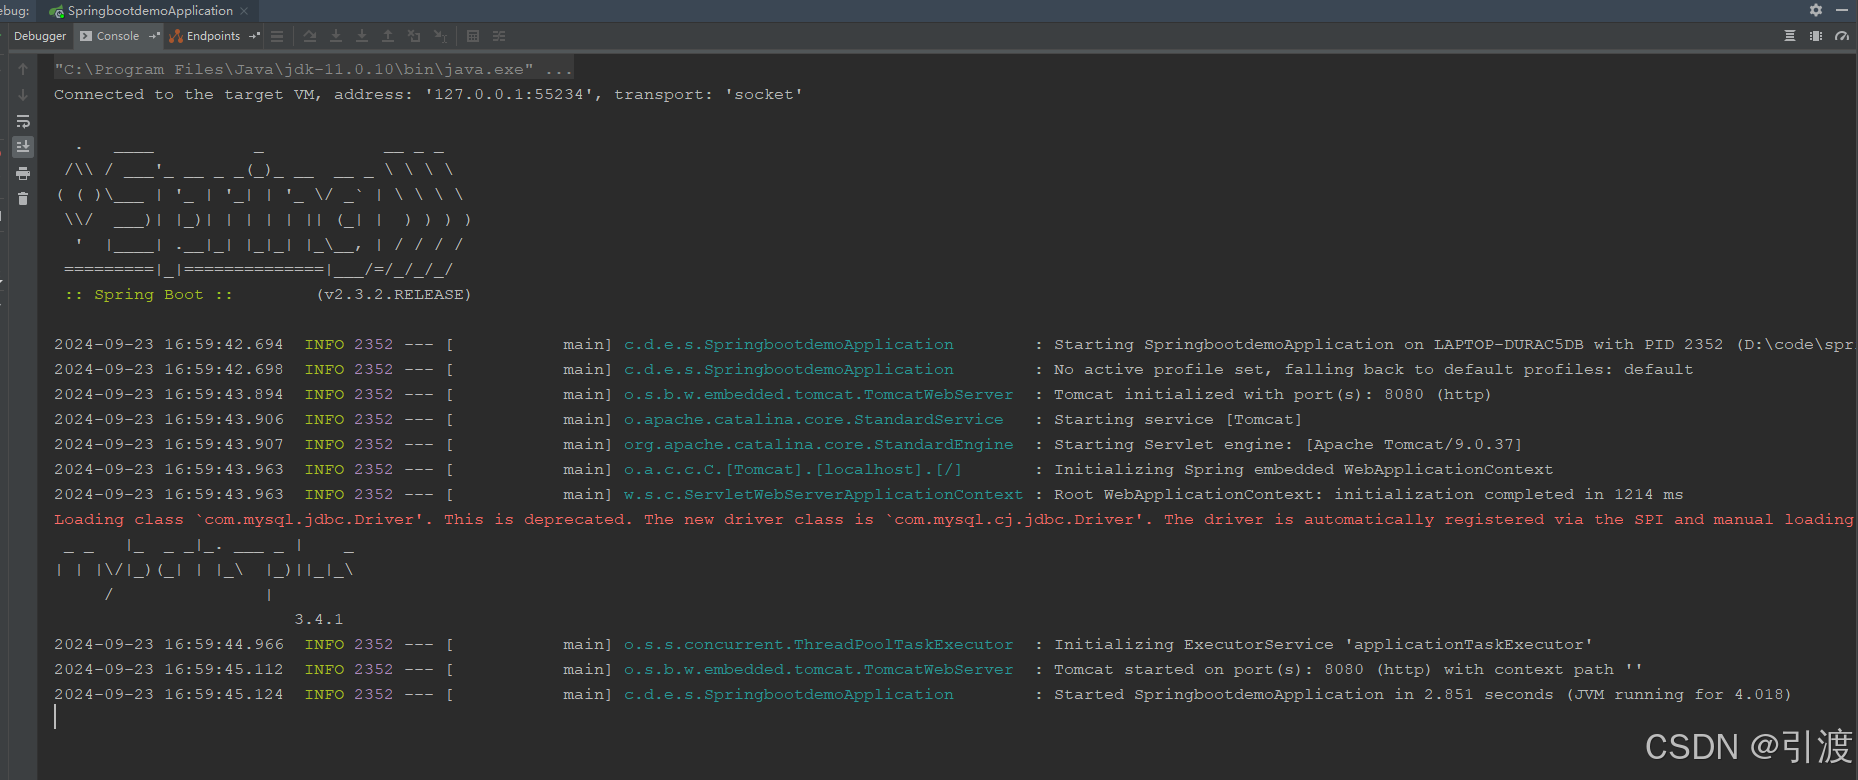
Task: Switch to the Debugger tab
Action: pyautogui.click(x=40, y=36)
